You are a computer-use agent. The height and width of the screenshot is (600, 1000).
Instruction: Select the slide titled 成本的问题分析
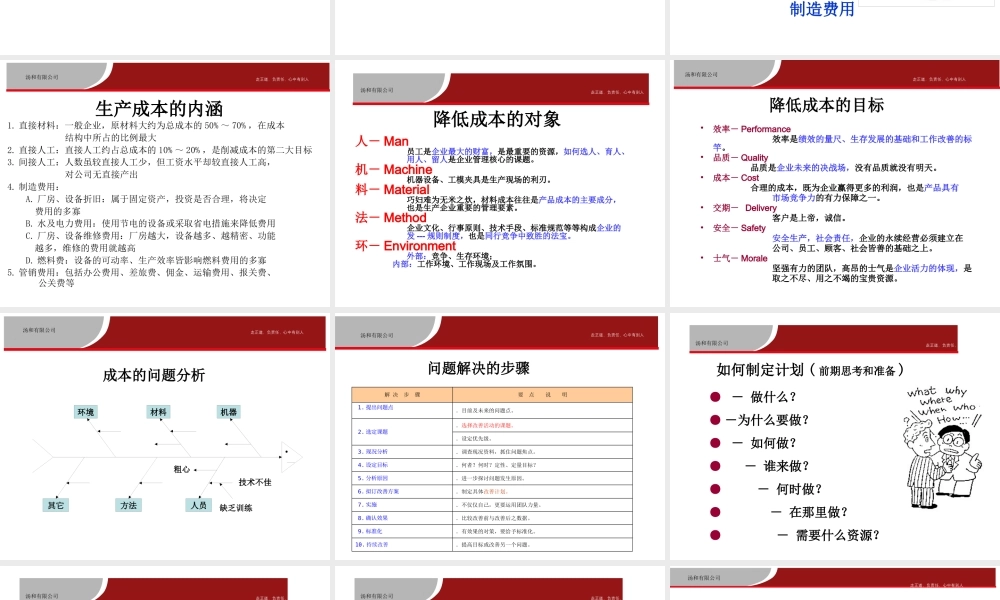coord(165,436)
